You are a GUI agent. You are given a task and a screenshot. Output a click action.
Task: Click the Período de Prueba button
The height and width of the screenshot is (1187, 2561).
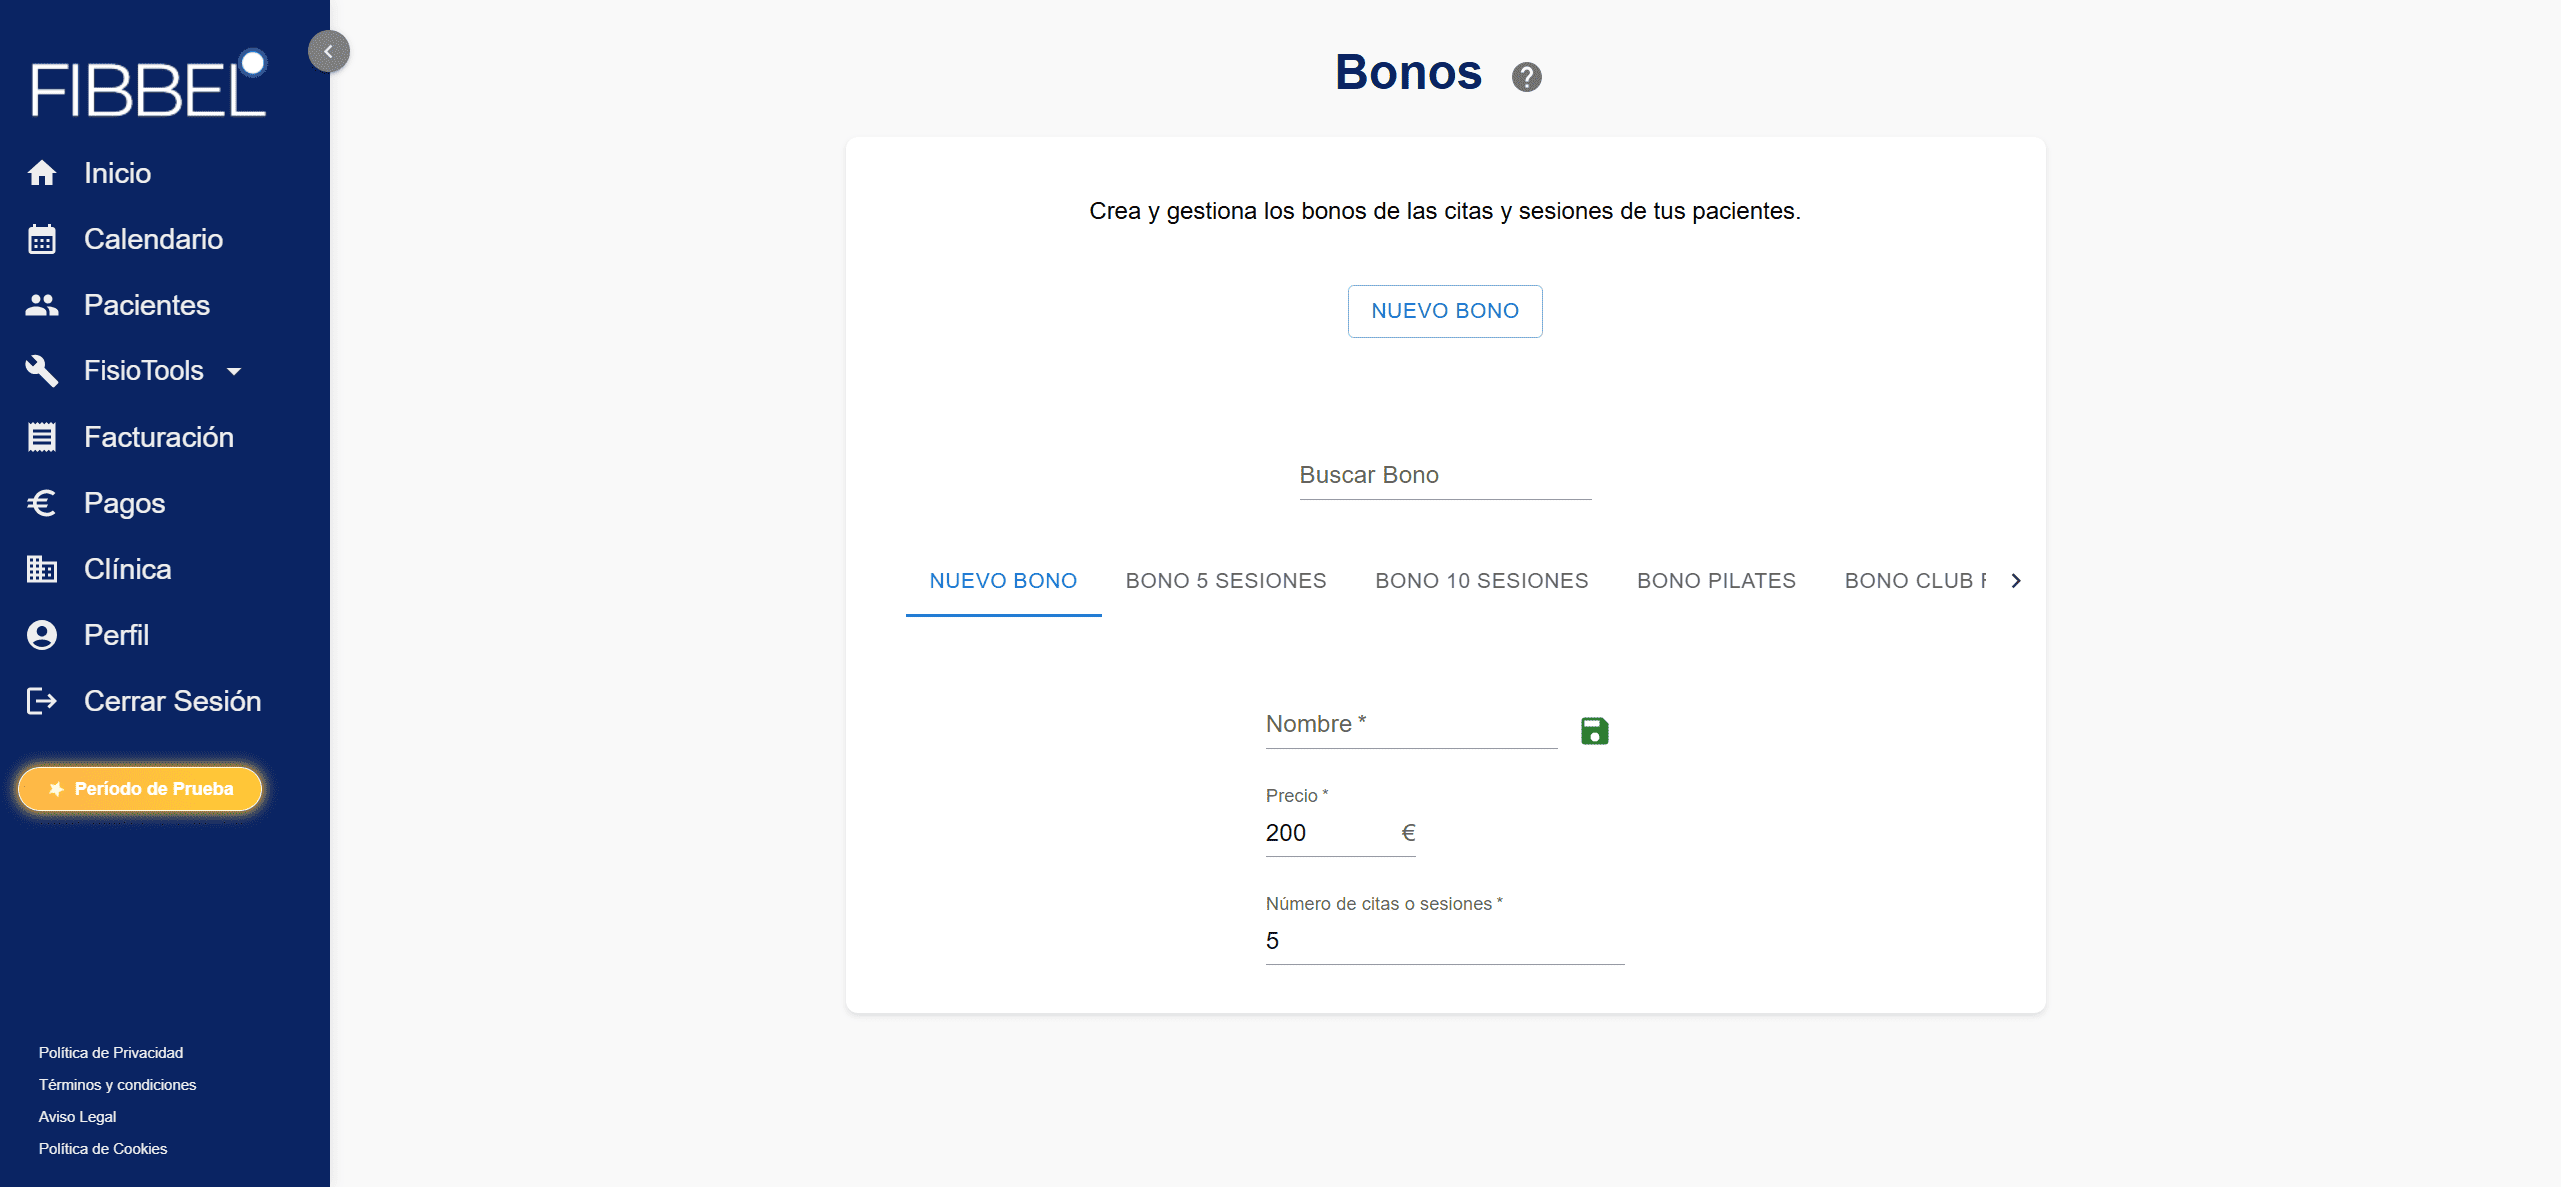click(x=140, y=789)
